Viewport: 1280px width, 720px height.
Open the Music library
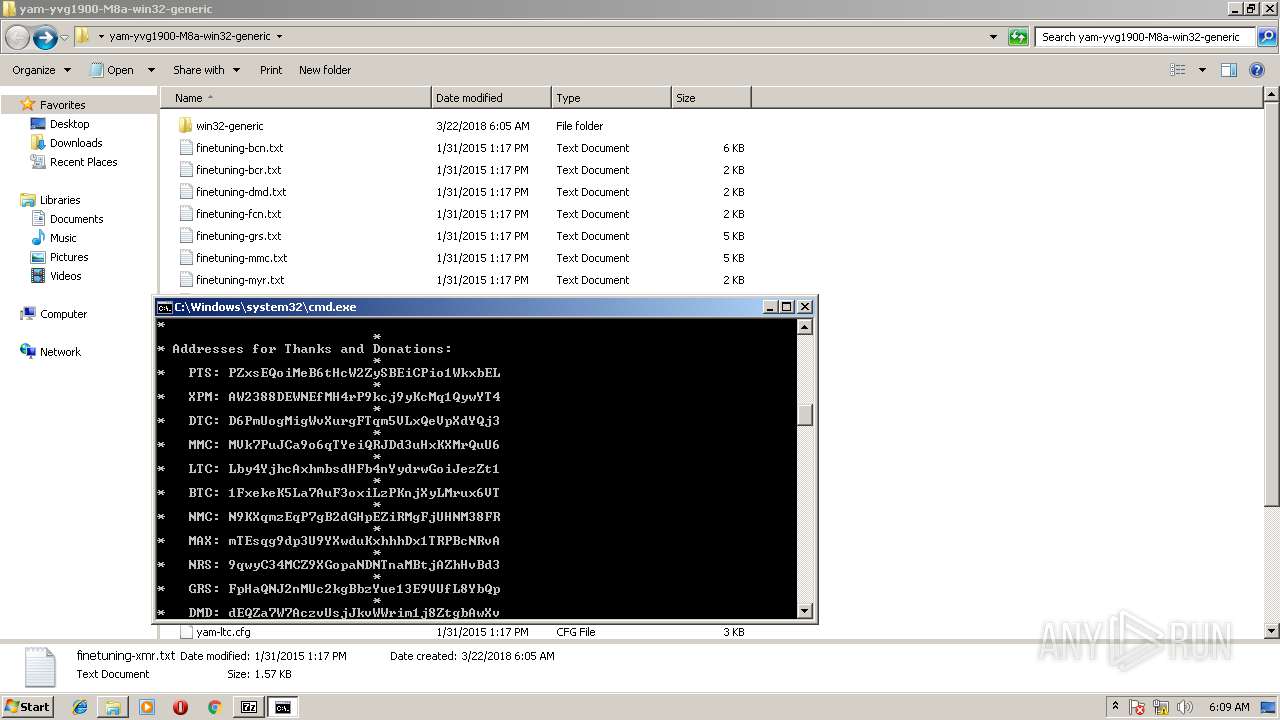point(63,238)
